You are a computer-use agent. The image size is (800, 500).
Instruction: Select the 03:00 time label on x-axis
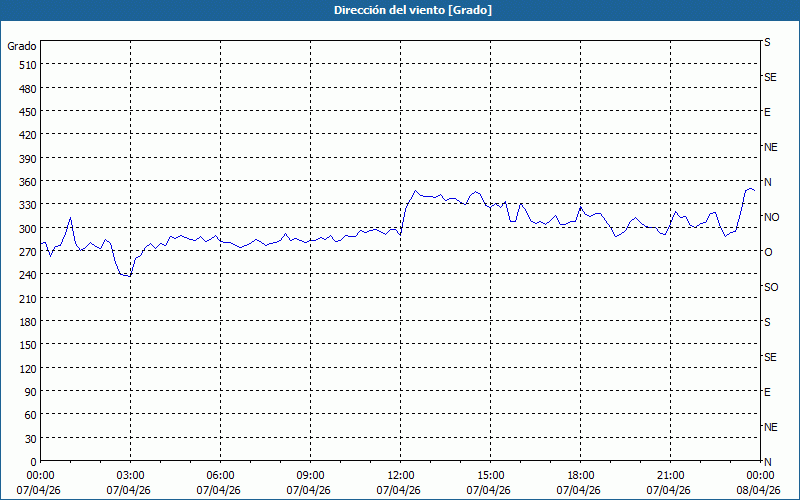131,476
